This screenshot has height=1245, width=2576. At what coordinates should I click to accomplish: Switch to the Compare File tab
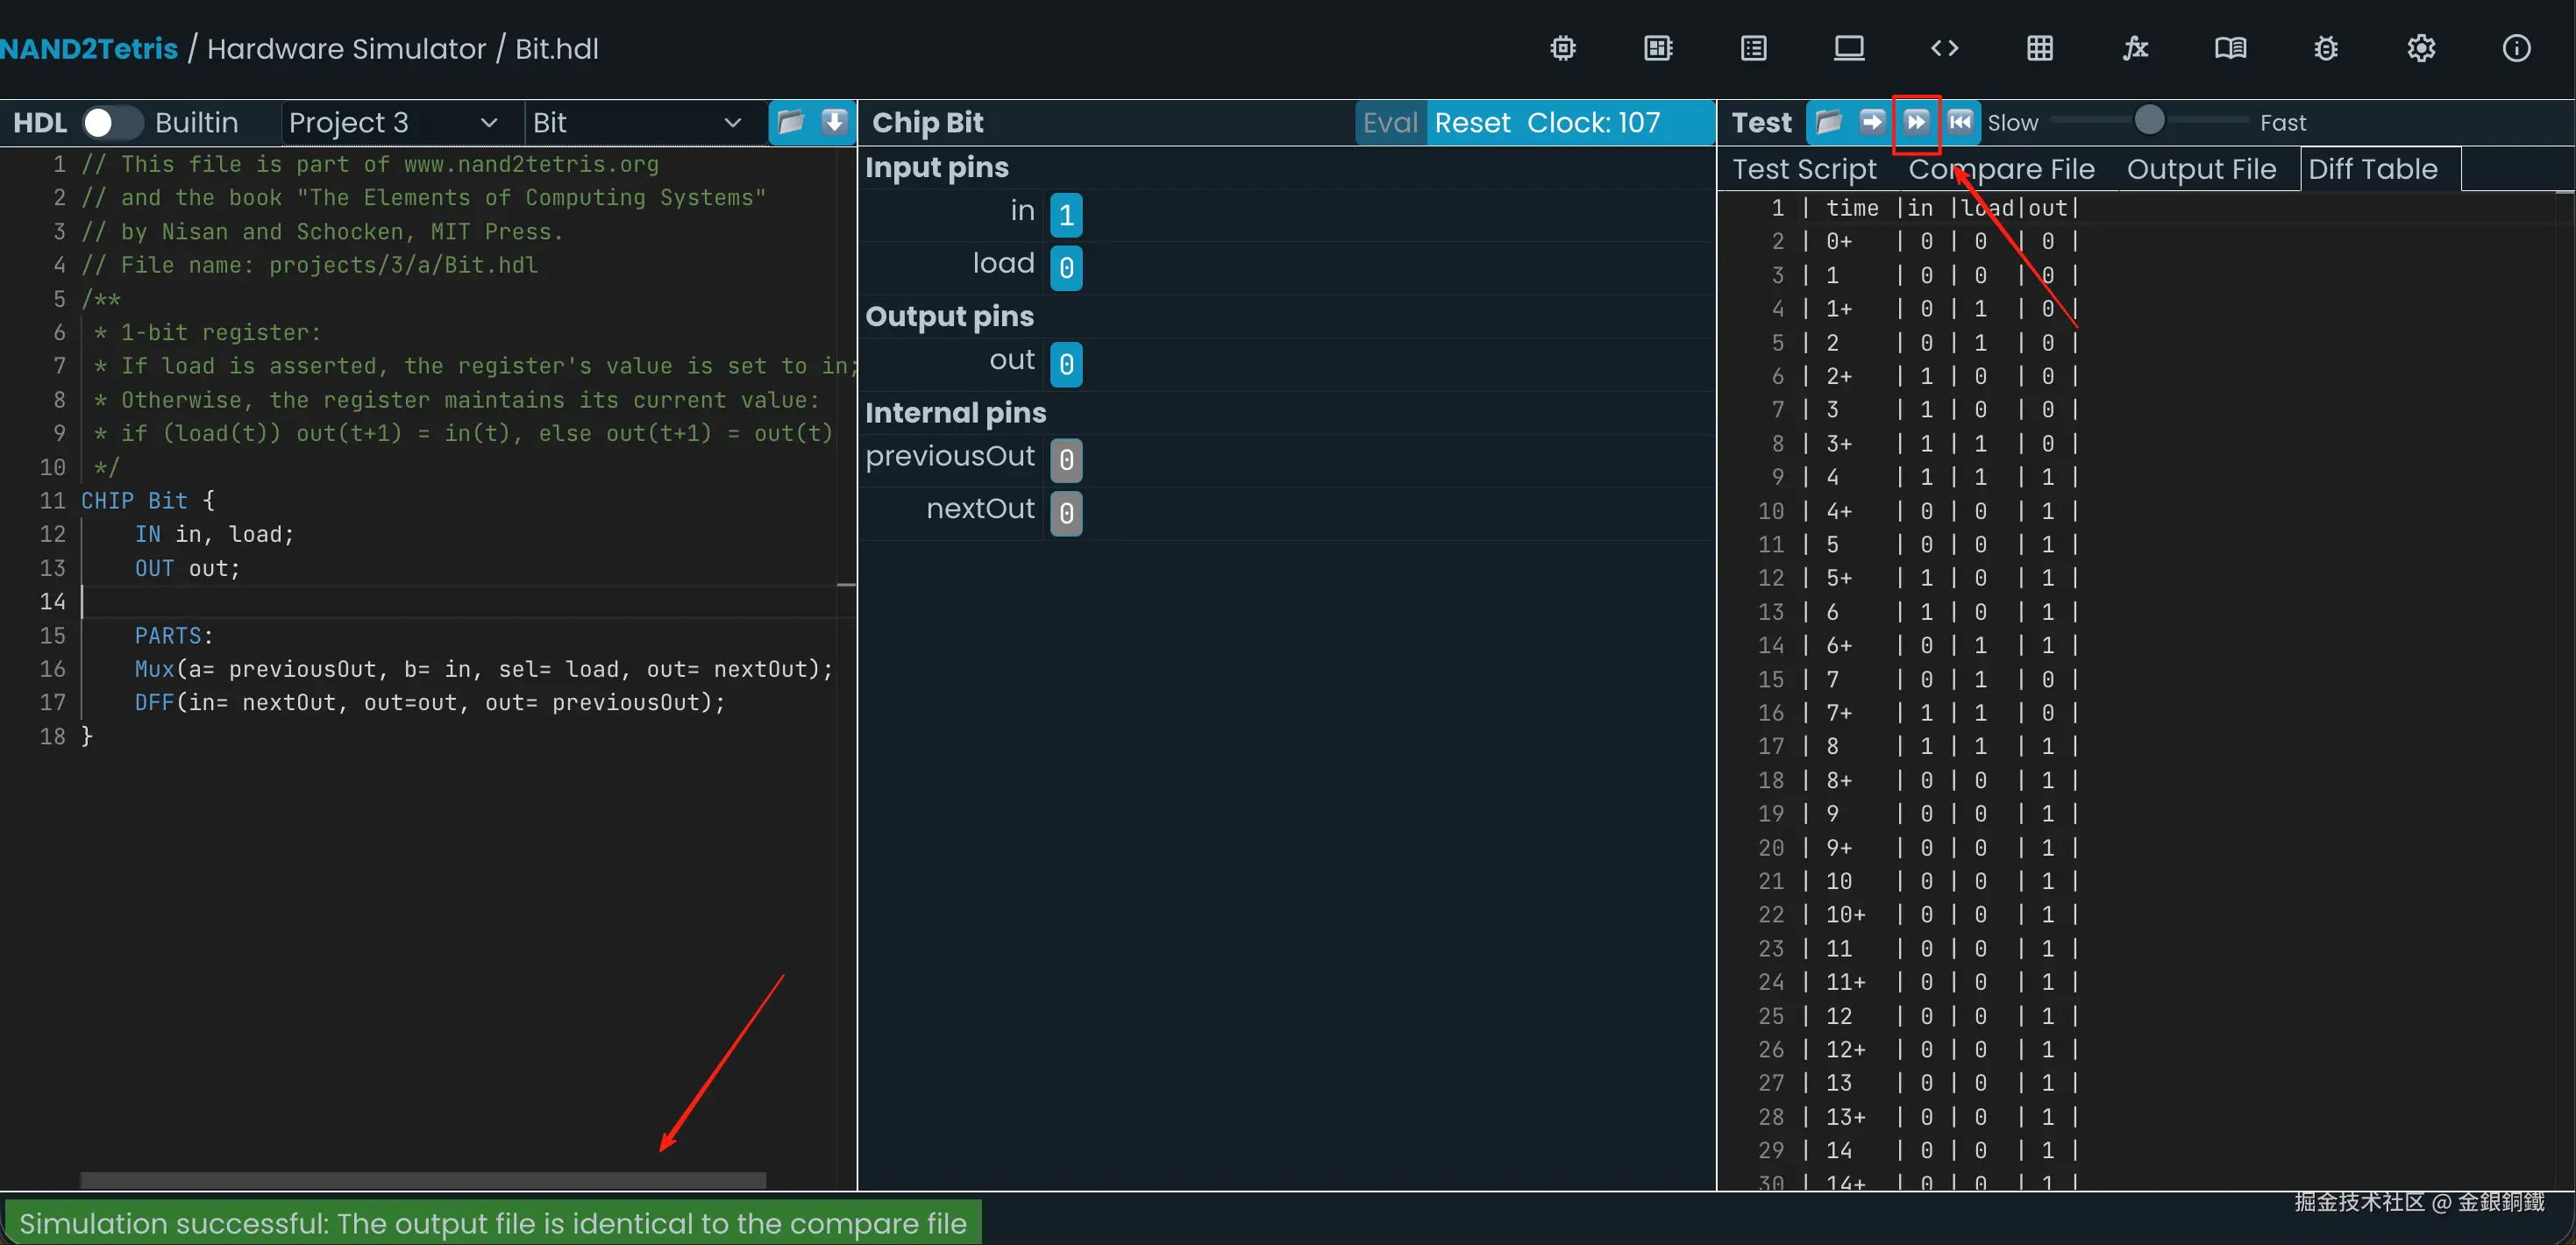pos(2001,169)
